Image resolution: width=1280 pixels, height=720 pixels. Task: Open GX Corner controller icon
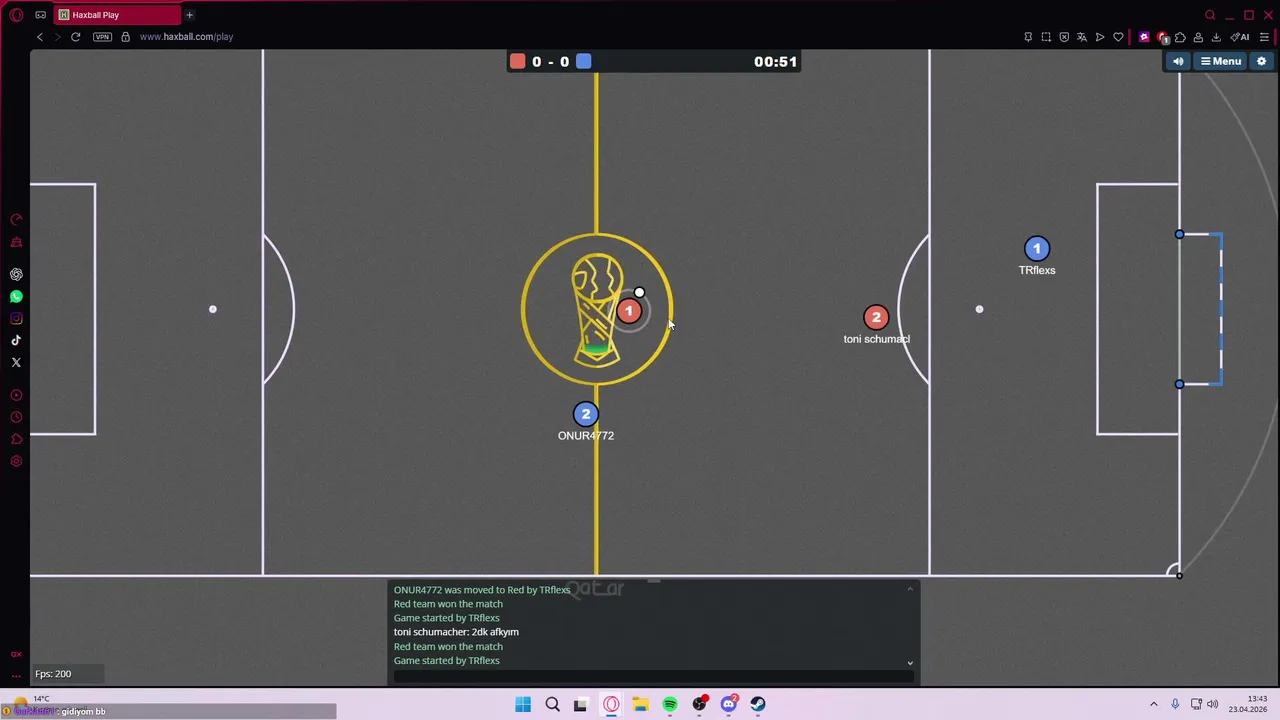point(40,15)
